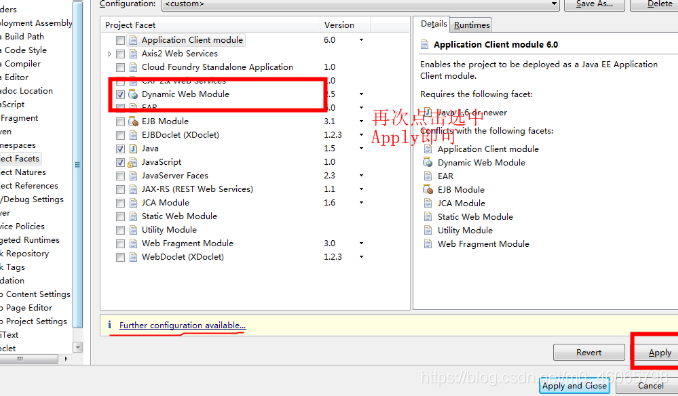The image size is (678, 396).
Task: Open version dropdown for Java facet
Action: [361, 148]
